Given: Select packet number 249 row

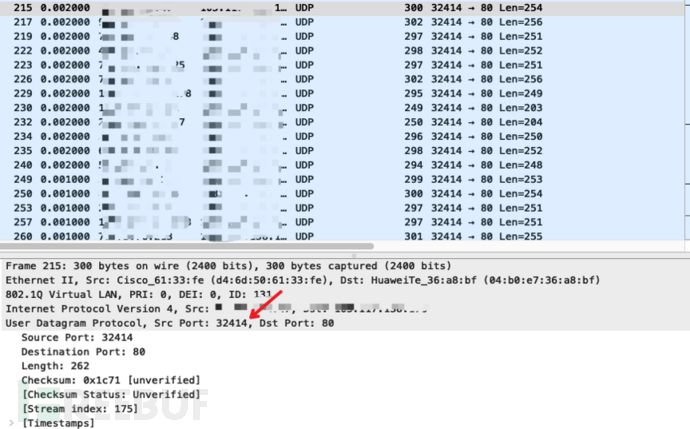Looking at the screenshot, I should point(342,180).
